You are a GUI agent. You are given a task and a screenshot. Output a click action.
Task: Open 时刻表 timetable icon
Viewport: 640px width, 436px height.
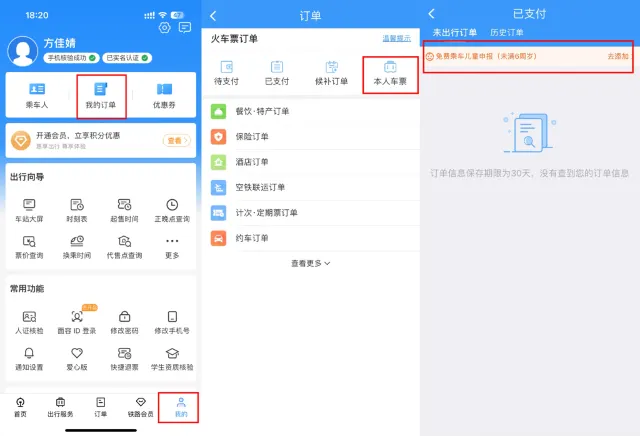(x=77, y=210)
